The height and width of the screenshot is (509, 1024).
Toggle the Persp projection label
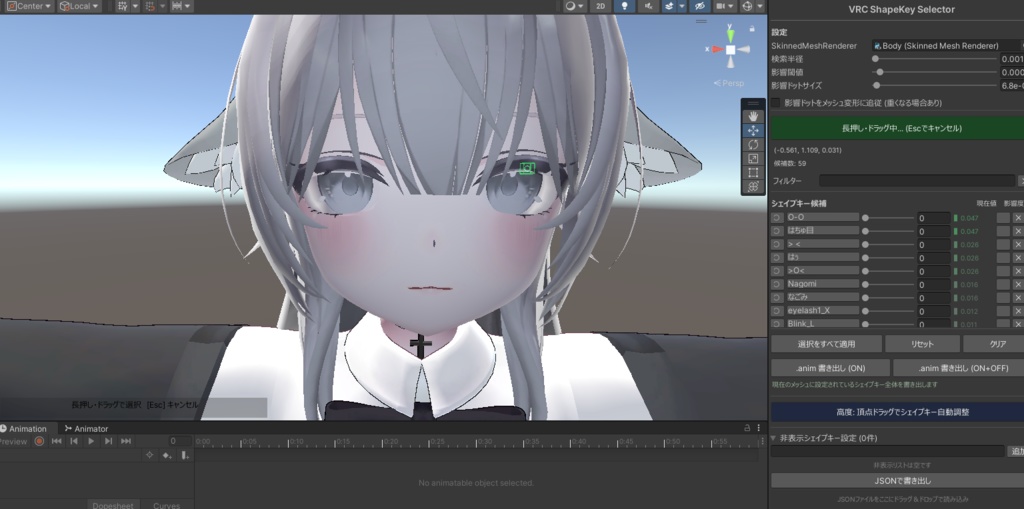(x=729, y=83)
